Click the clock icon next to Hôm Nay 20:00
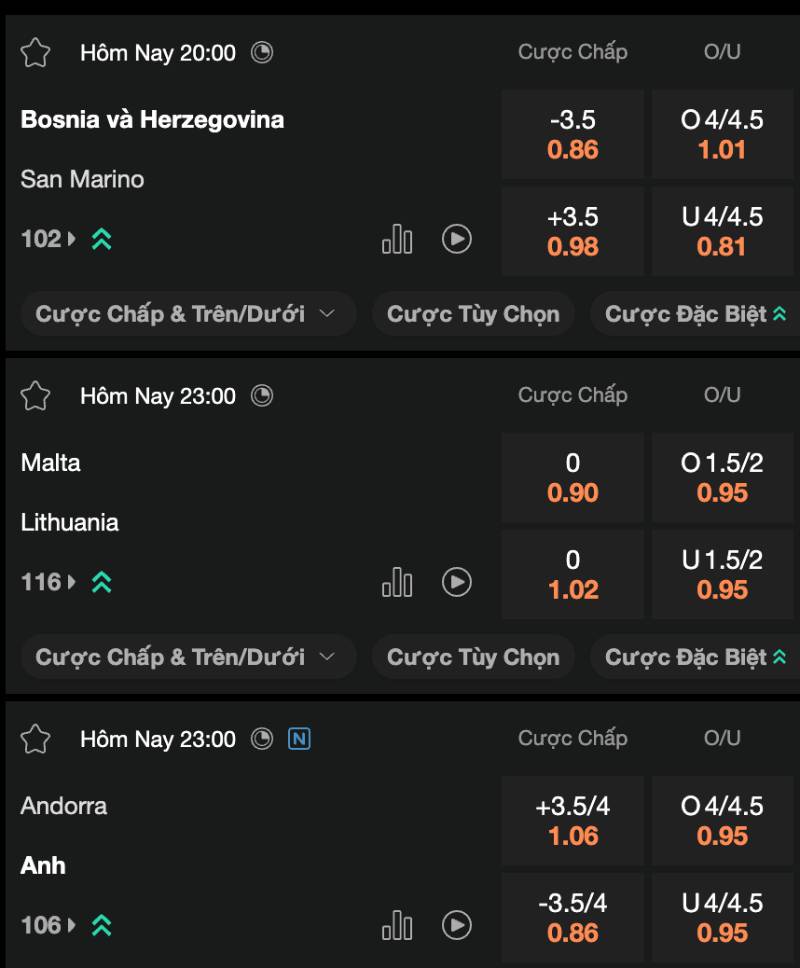The height and width of the screenshot is (968, 800). (x=262, y=52)
